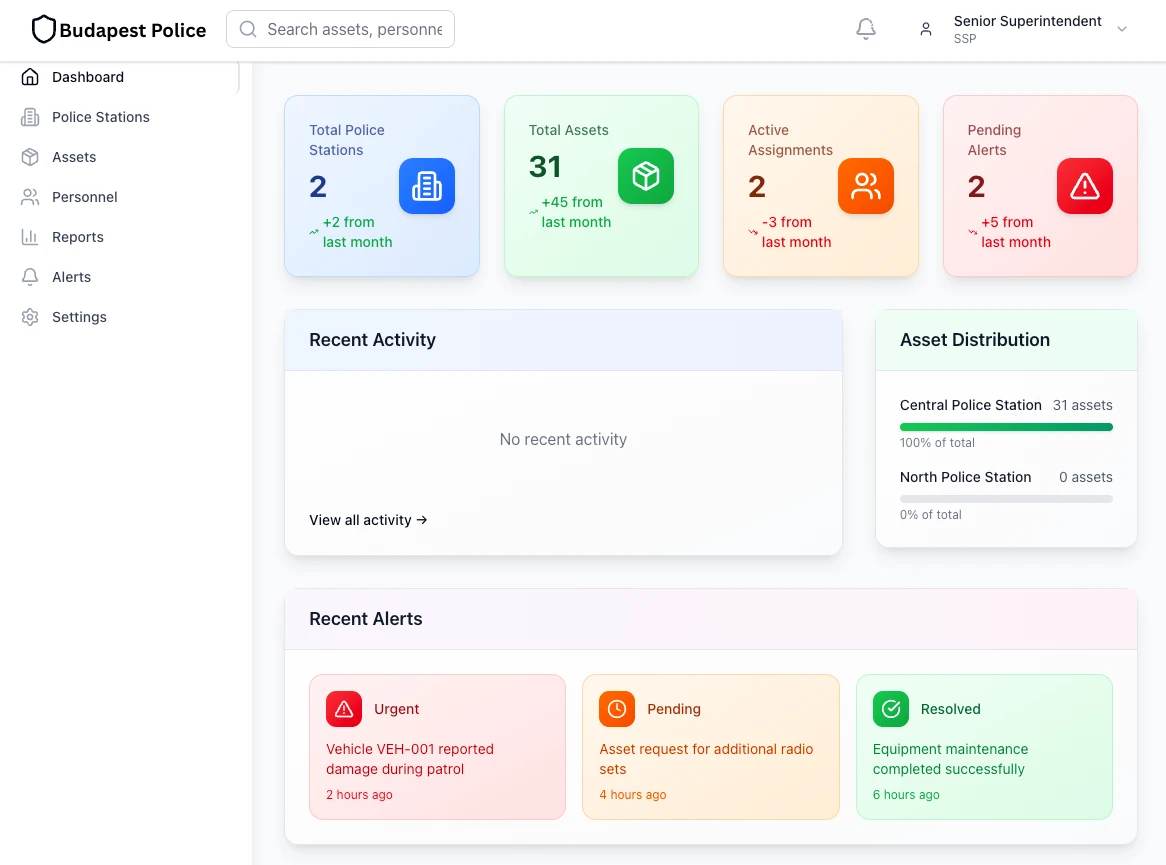Click the '0% of total' text

coord(930,515)
